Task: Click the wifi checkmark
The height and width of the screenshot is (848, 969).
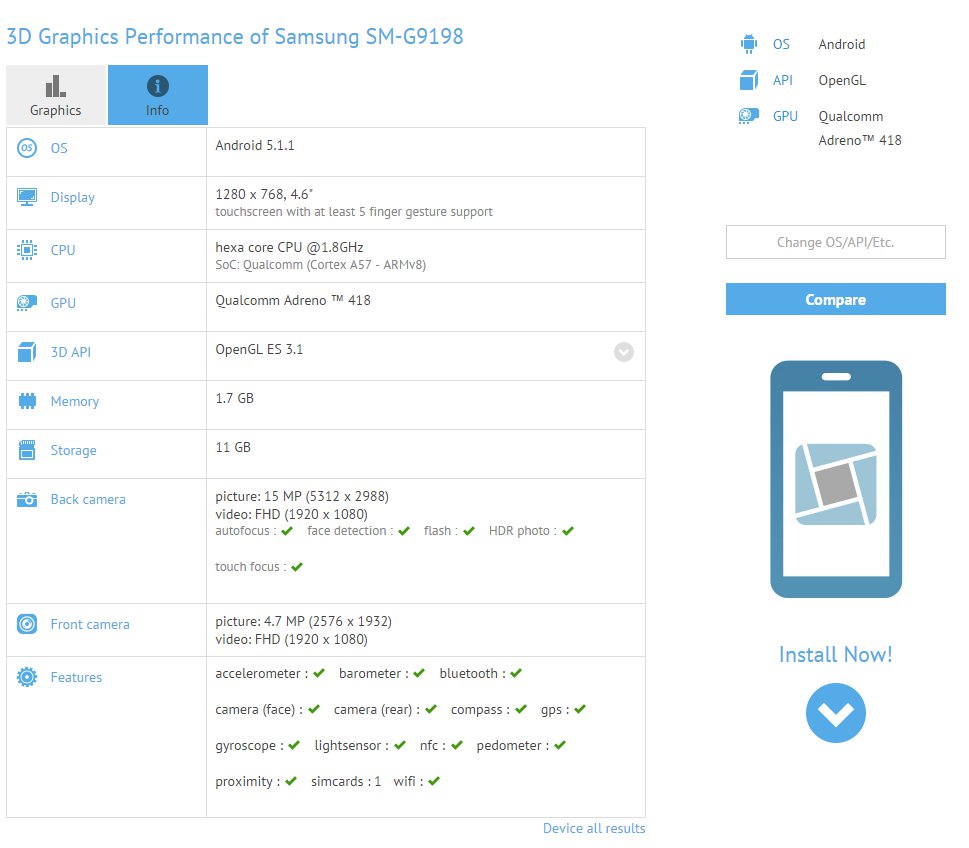Action: coord(434,781)
